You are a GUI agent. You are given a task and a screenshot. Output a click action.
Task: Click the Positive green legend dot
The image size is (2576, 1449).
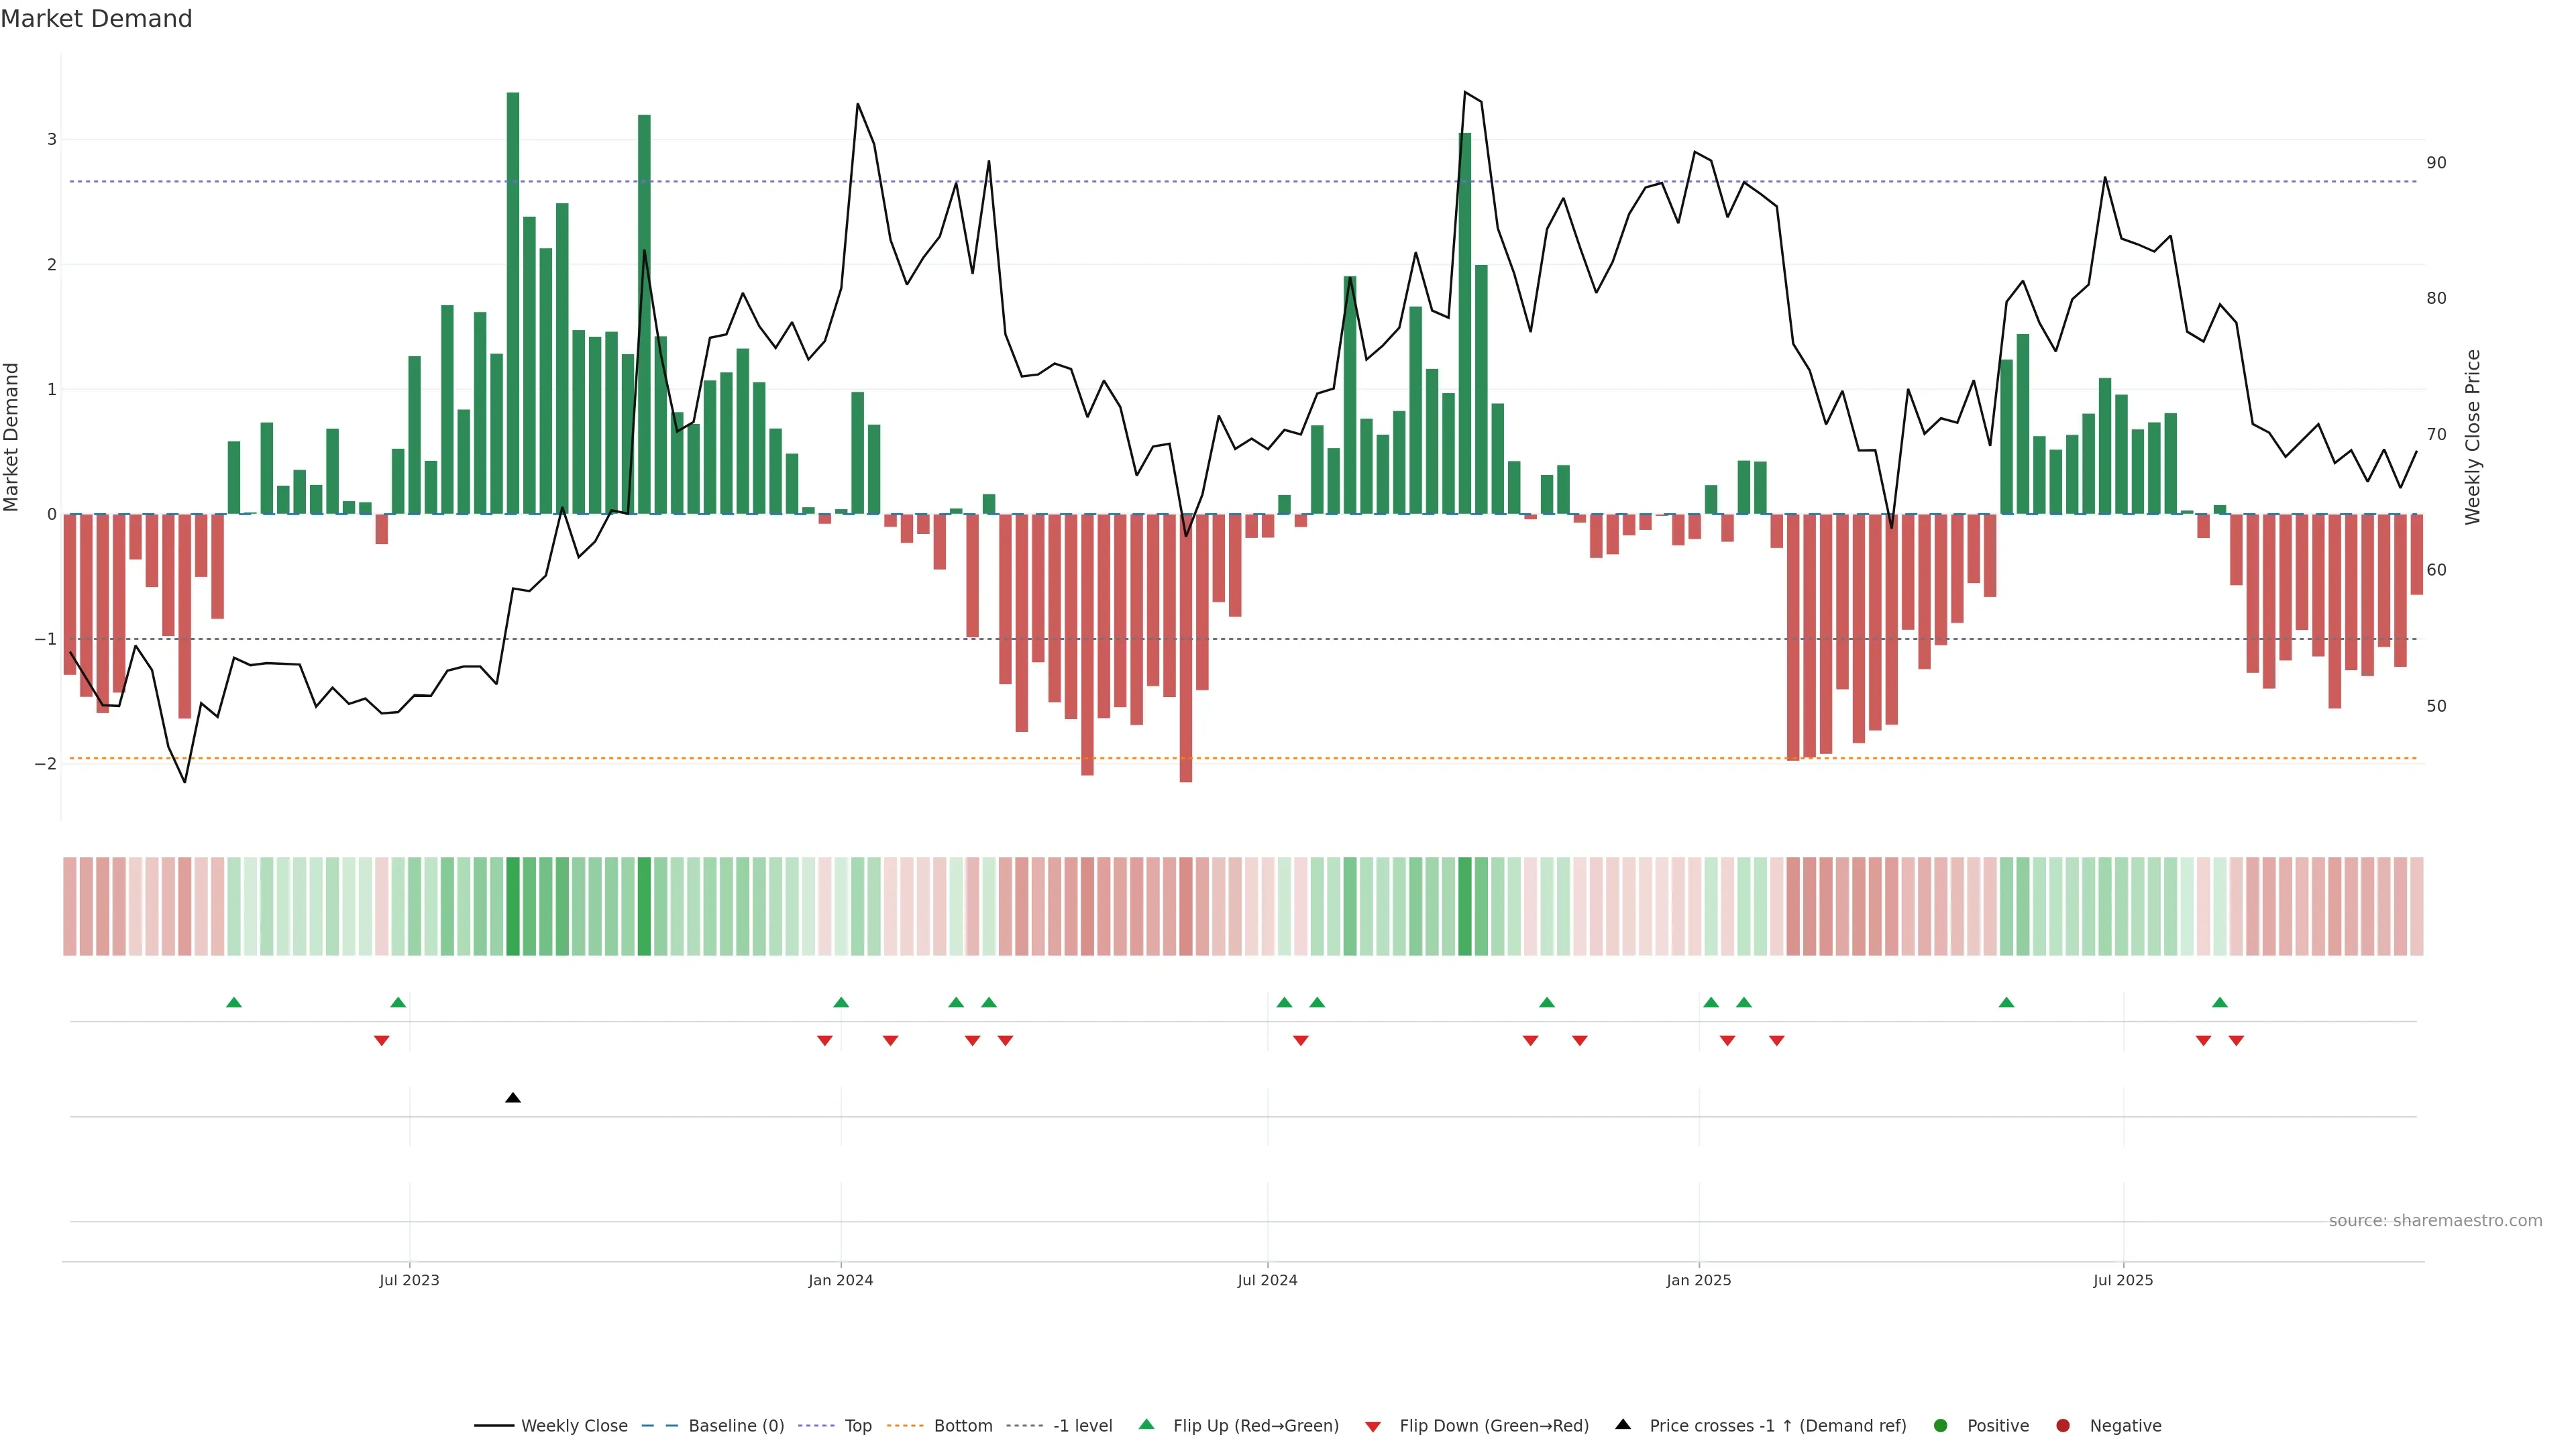point(1941,1426)
